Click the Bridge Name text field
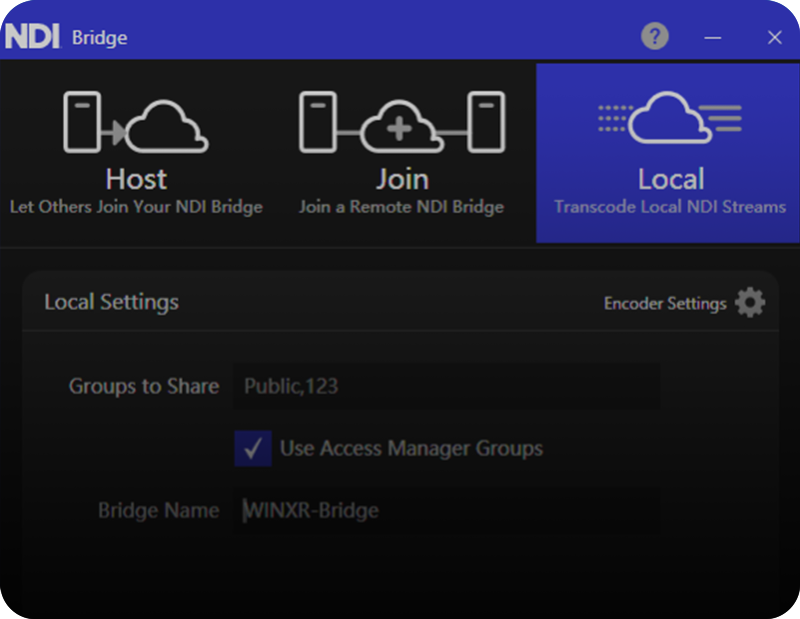800x619 pixels. pyautogui.click(x=446, y=510)
